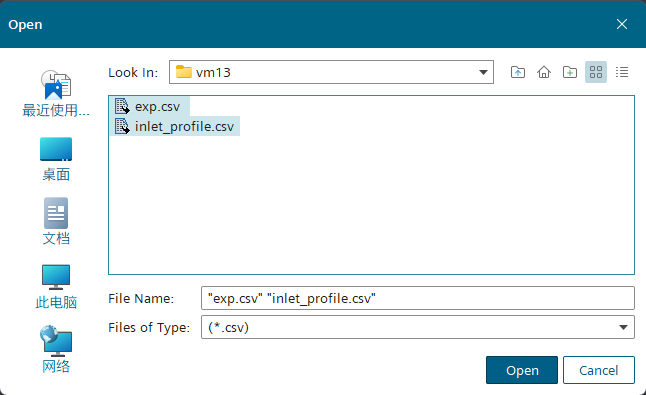Viewport: 646px width, 395px height.
Task: Focus the File Name text field
Action: tap(418, 298)
